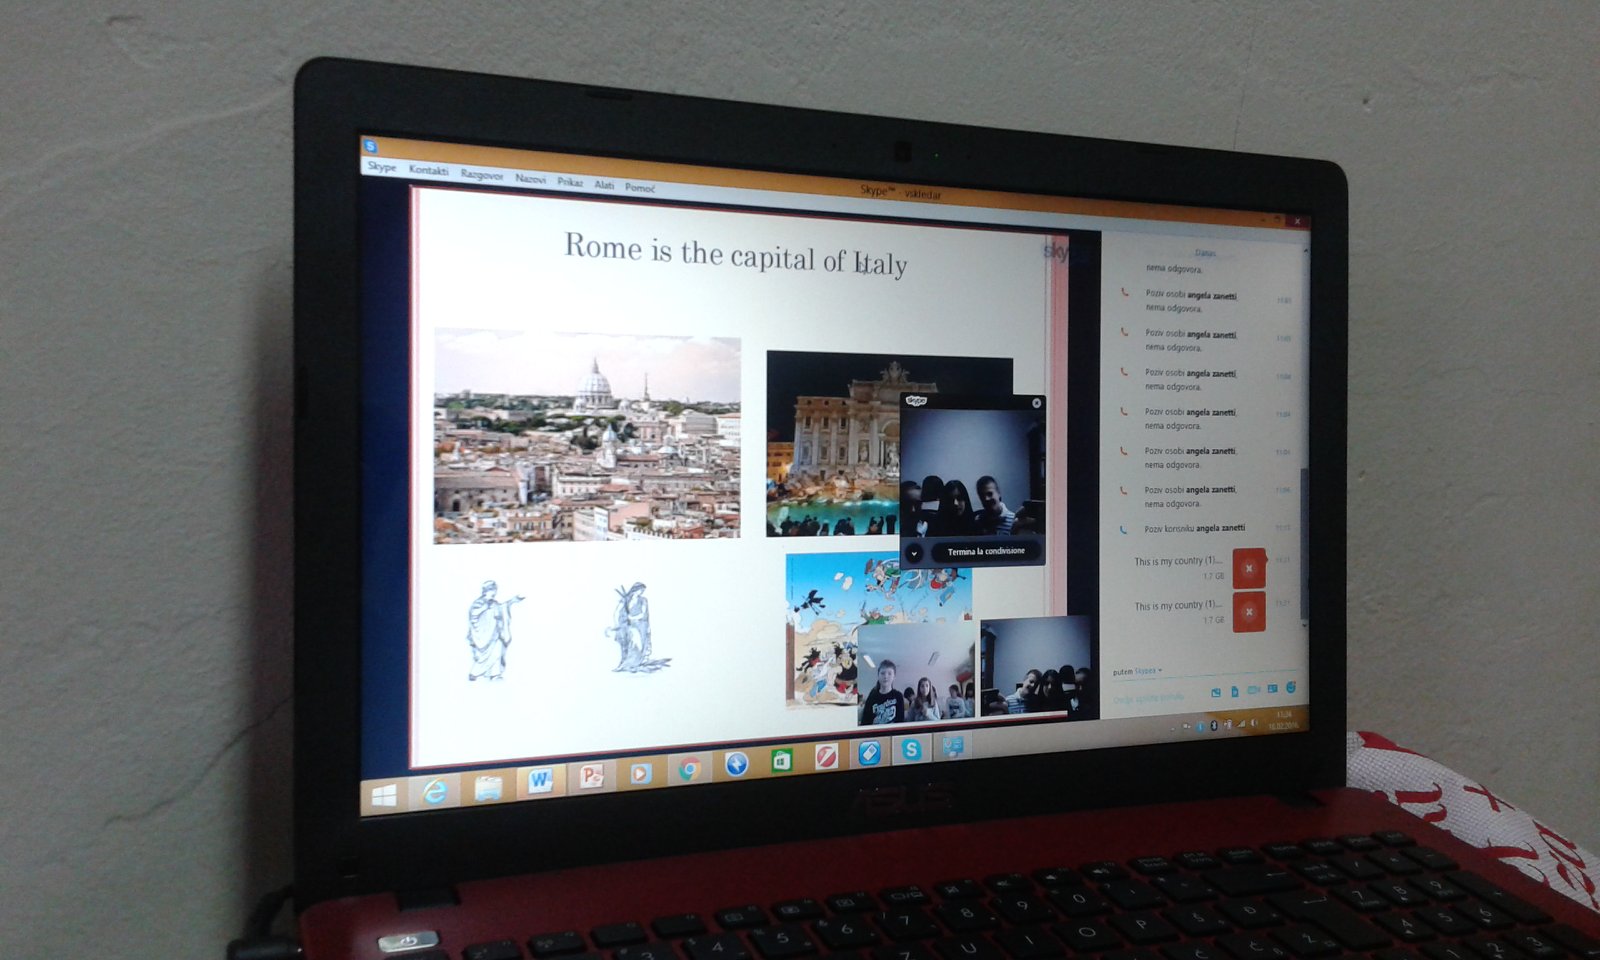This screenshot has height=960, width=1600.
Task: Click the Skype logo in title bar
Action: (x=370, y=146)
